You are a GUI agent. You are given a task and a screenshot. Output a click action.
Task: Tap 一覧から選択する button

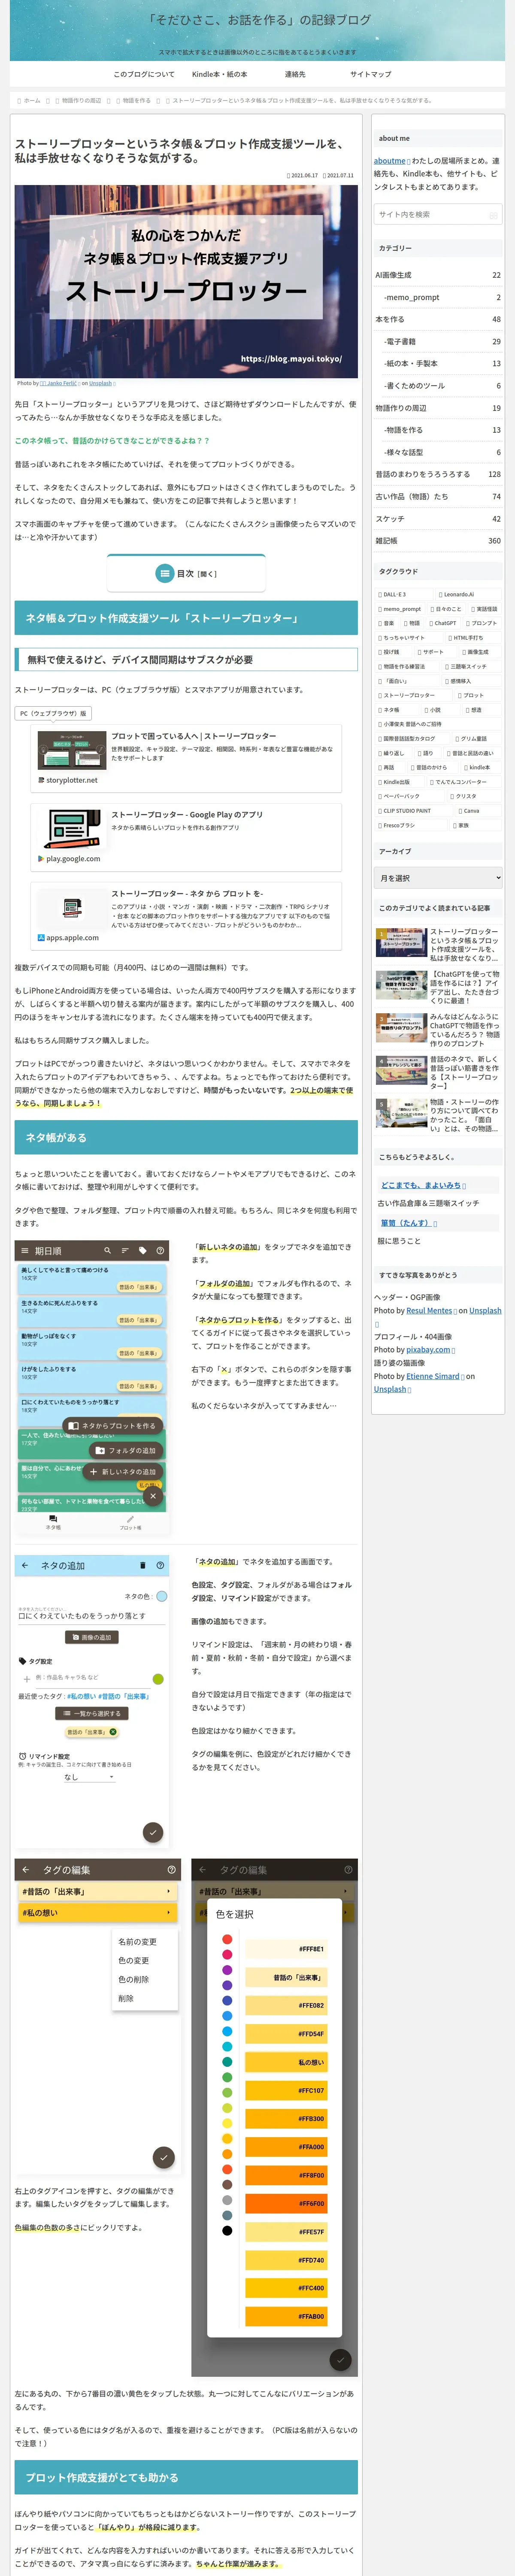pos(91,1713)
